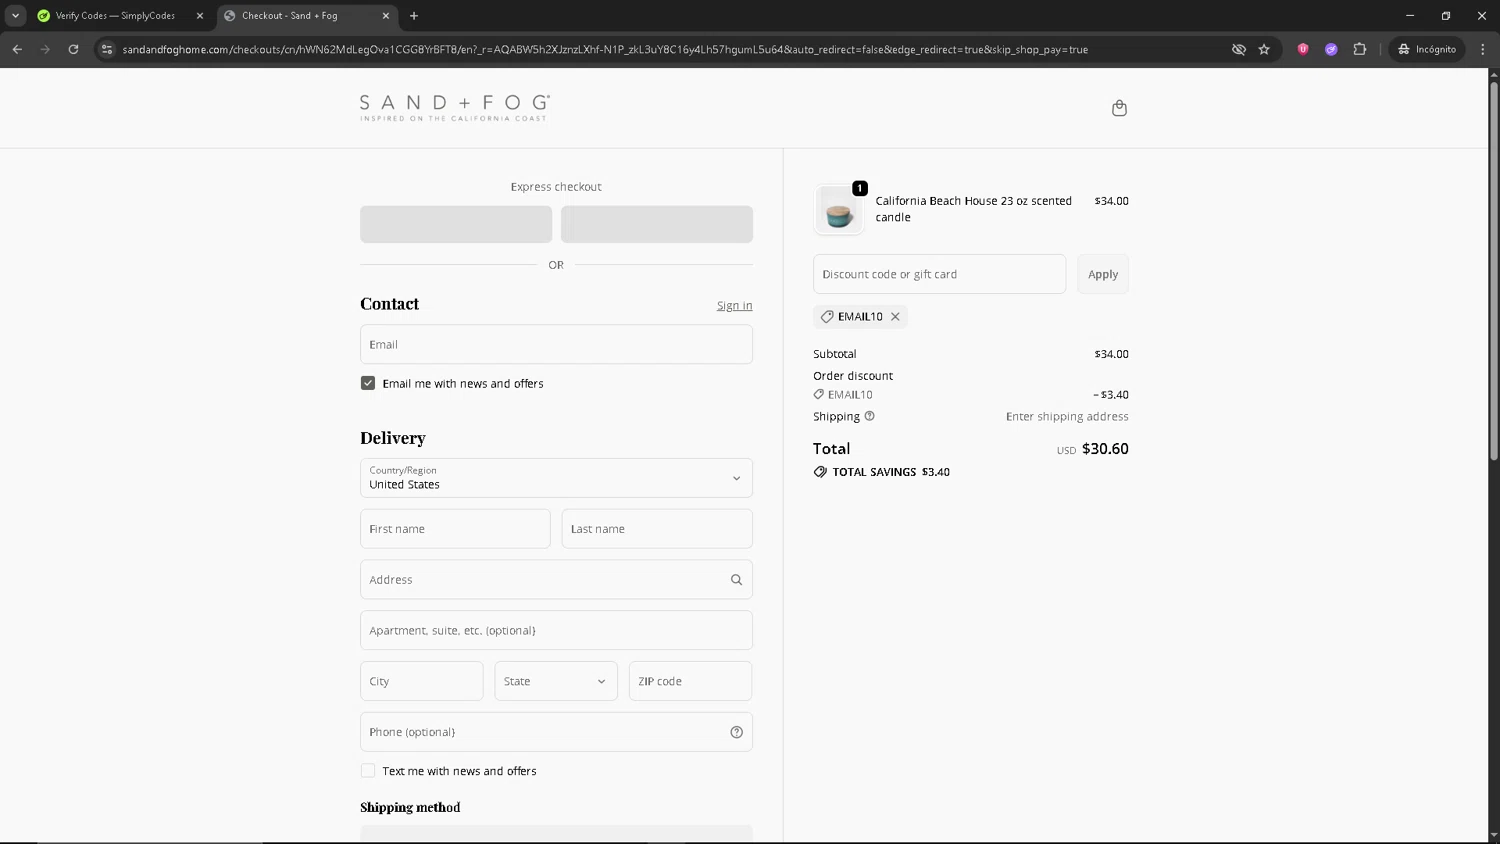Go forward using the browser forward arrow

pos(45,49)
